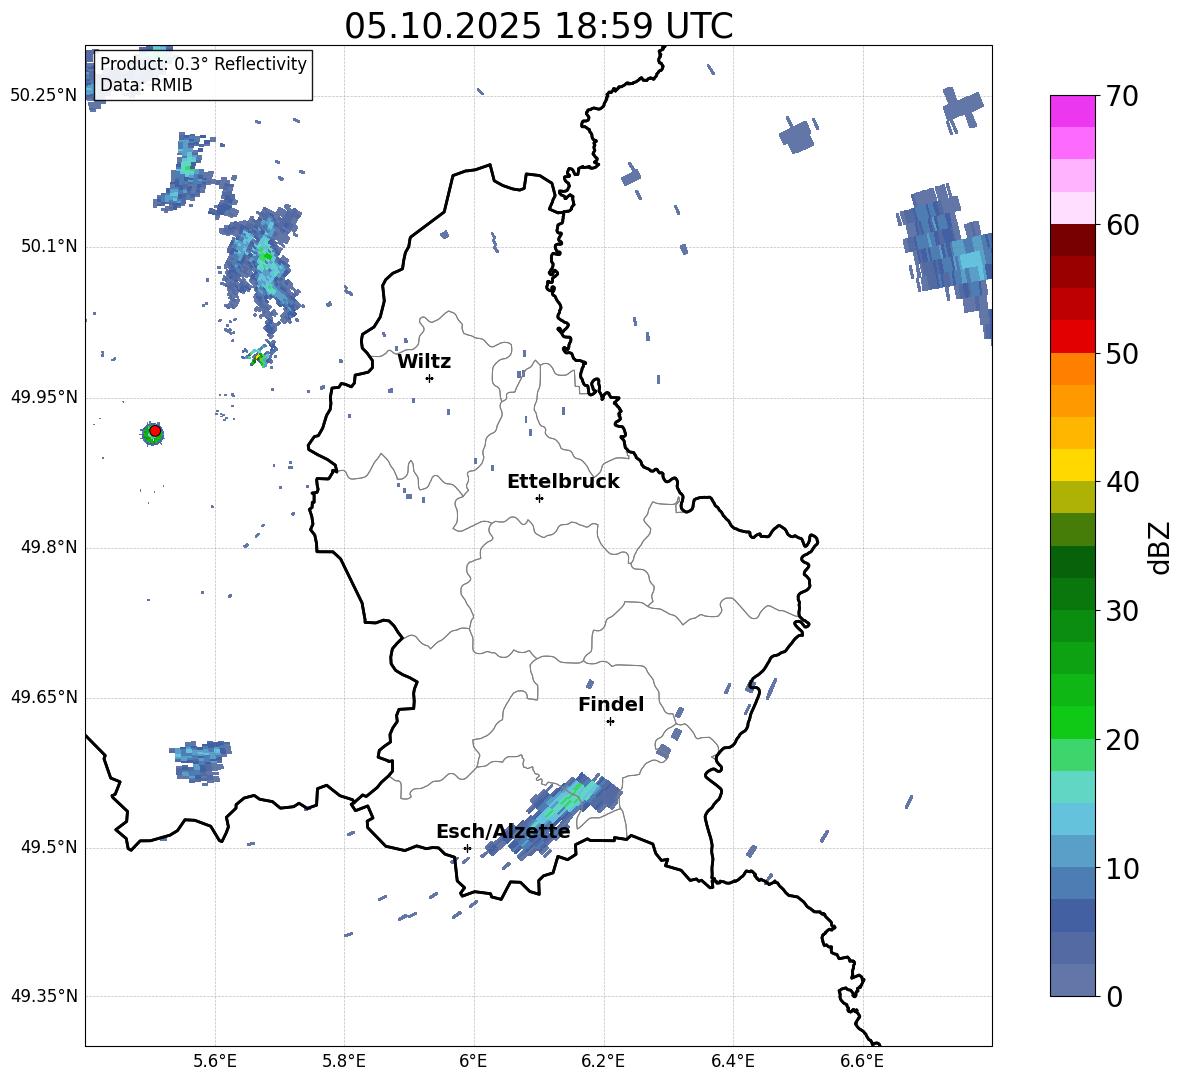Pick the bright green swatch above 20
Screen dimensions: 1184x1081
click(1072, 722)
